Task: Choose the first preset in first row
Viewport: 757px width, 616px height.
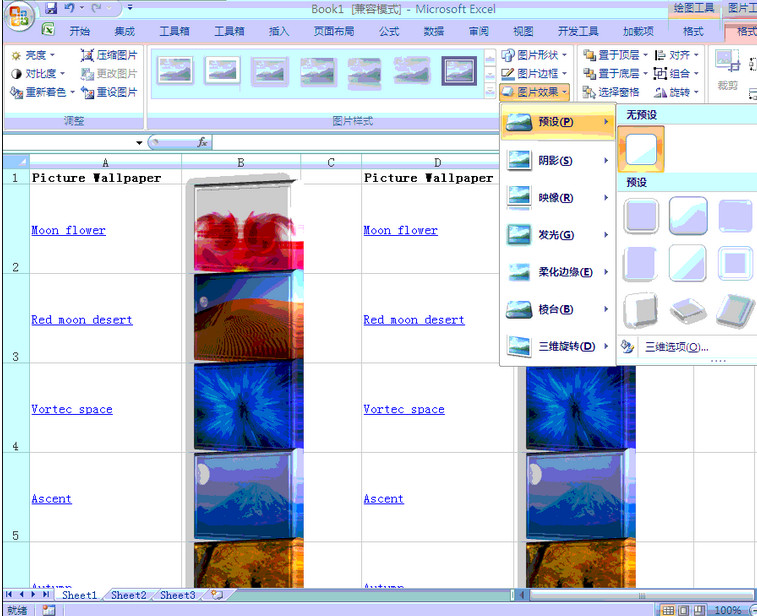Action: (x=641, y=215)
